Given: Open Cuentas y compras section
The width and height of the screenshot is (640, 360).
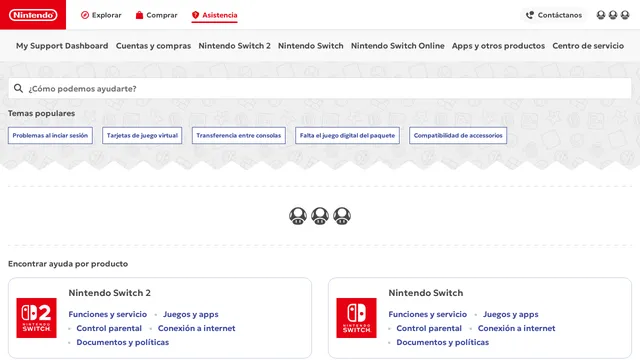Looking at the screenshot, I should 153,46.
